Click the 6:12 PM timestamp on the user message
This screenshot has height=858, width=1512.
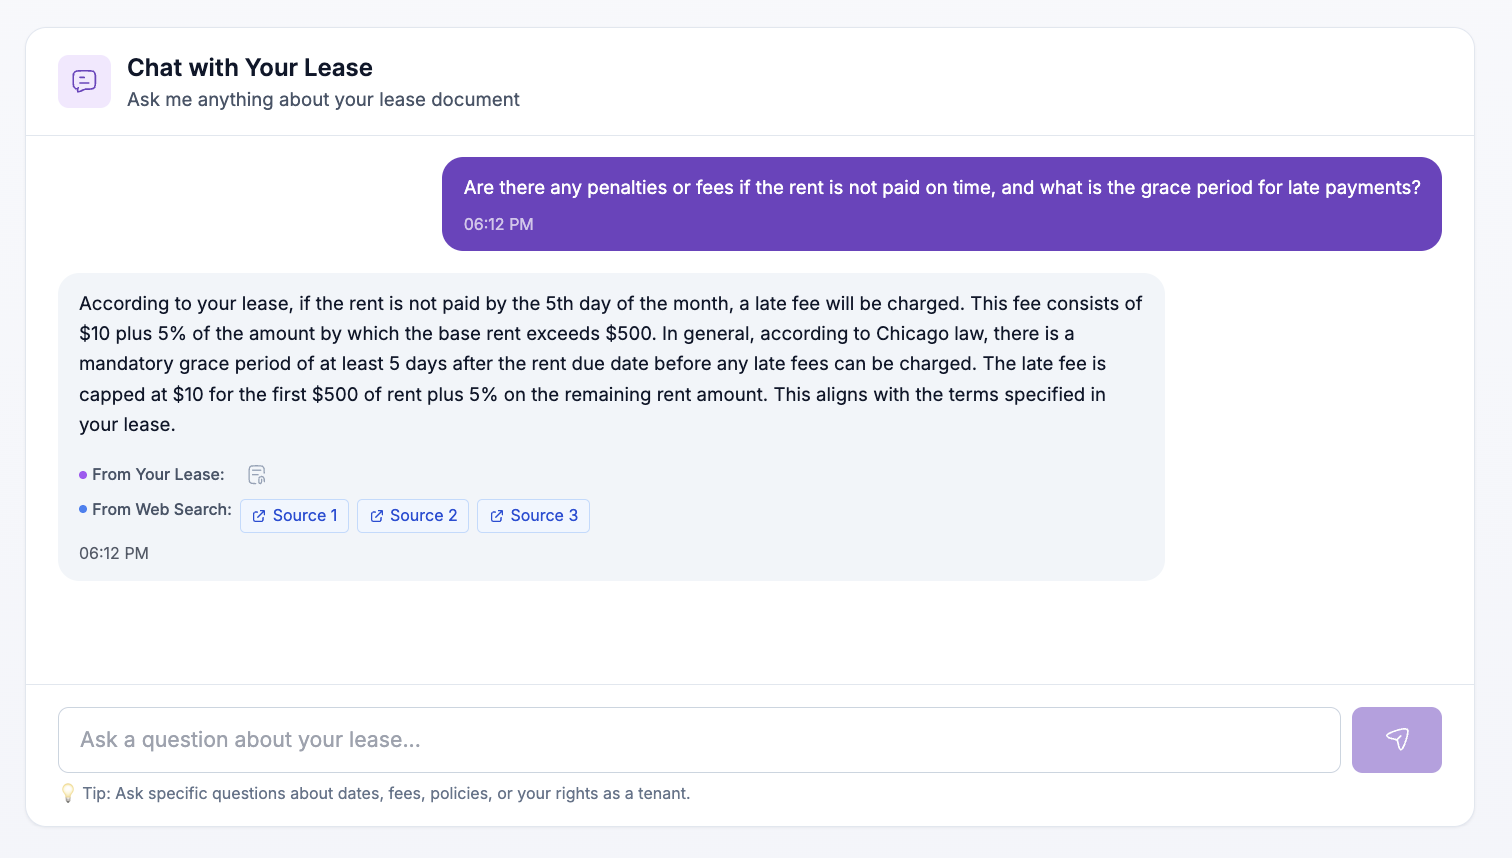coord(497,224)
